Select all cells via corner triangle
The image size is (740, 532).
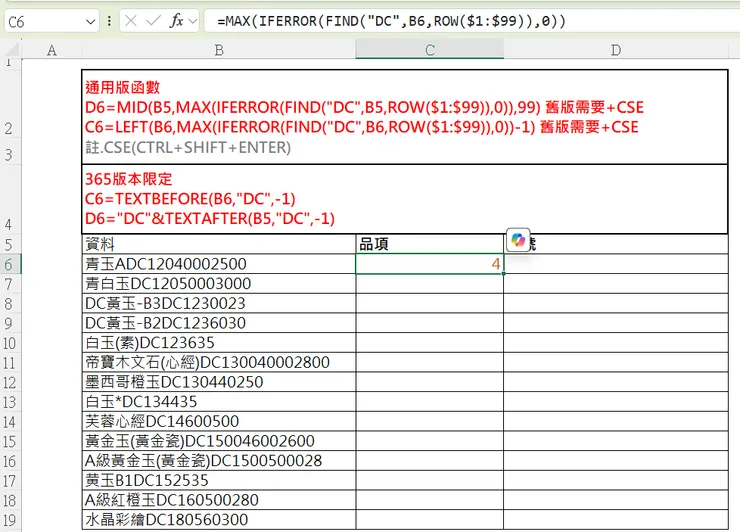coord(11,50)
